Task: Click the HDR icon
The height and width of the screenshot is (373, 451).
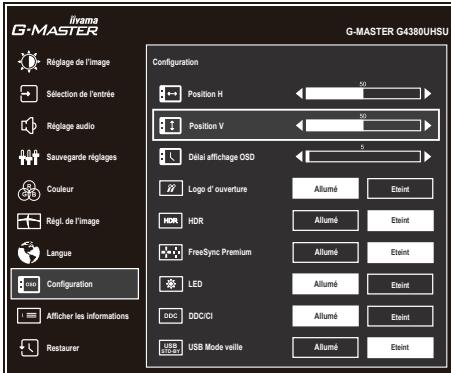Action: pyautogui.click(x=171, y=220)
